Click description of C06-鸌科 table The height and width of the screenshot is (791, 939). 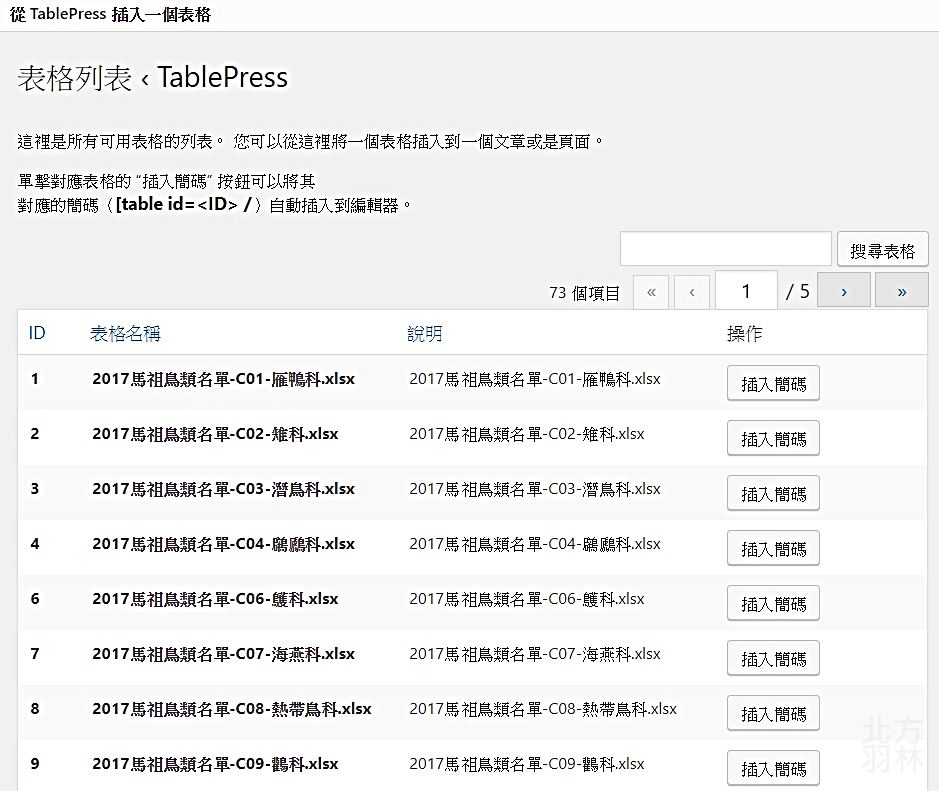tap(527, 599)
